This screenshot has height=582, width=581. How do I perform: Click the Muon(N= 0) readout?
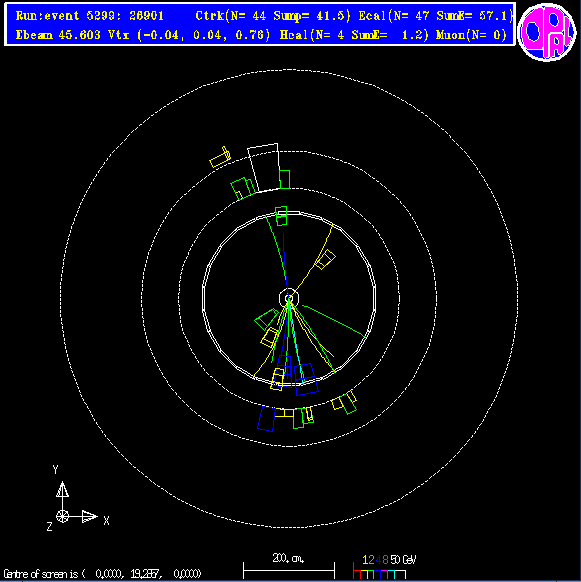[x=471, y=35]
